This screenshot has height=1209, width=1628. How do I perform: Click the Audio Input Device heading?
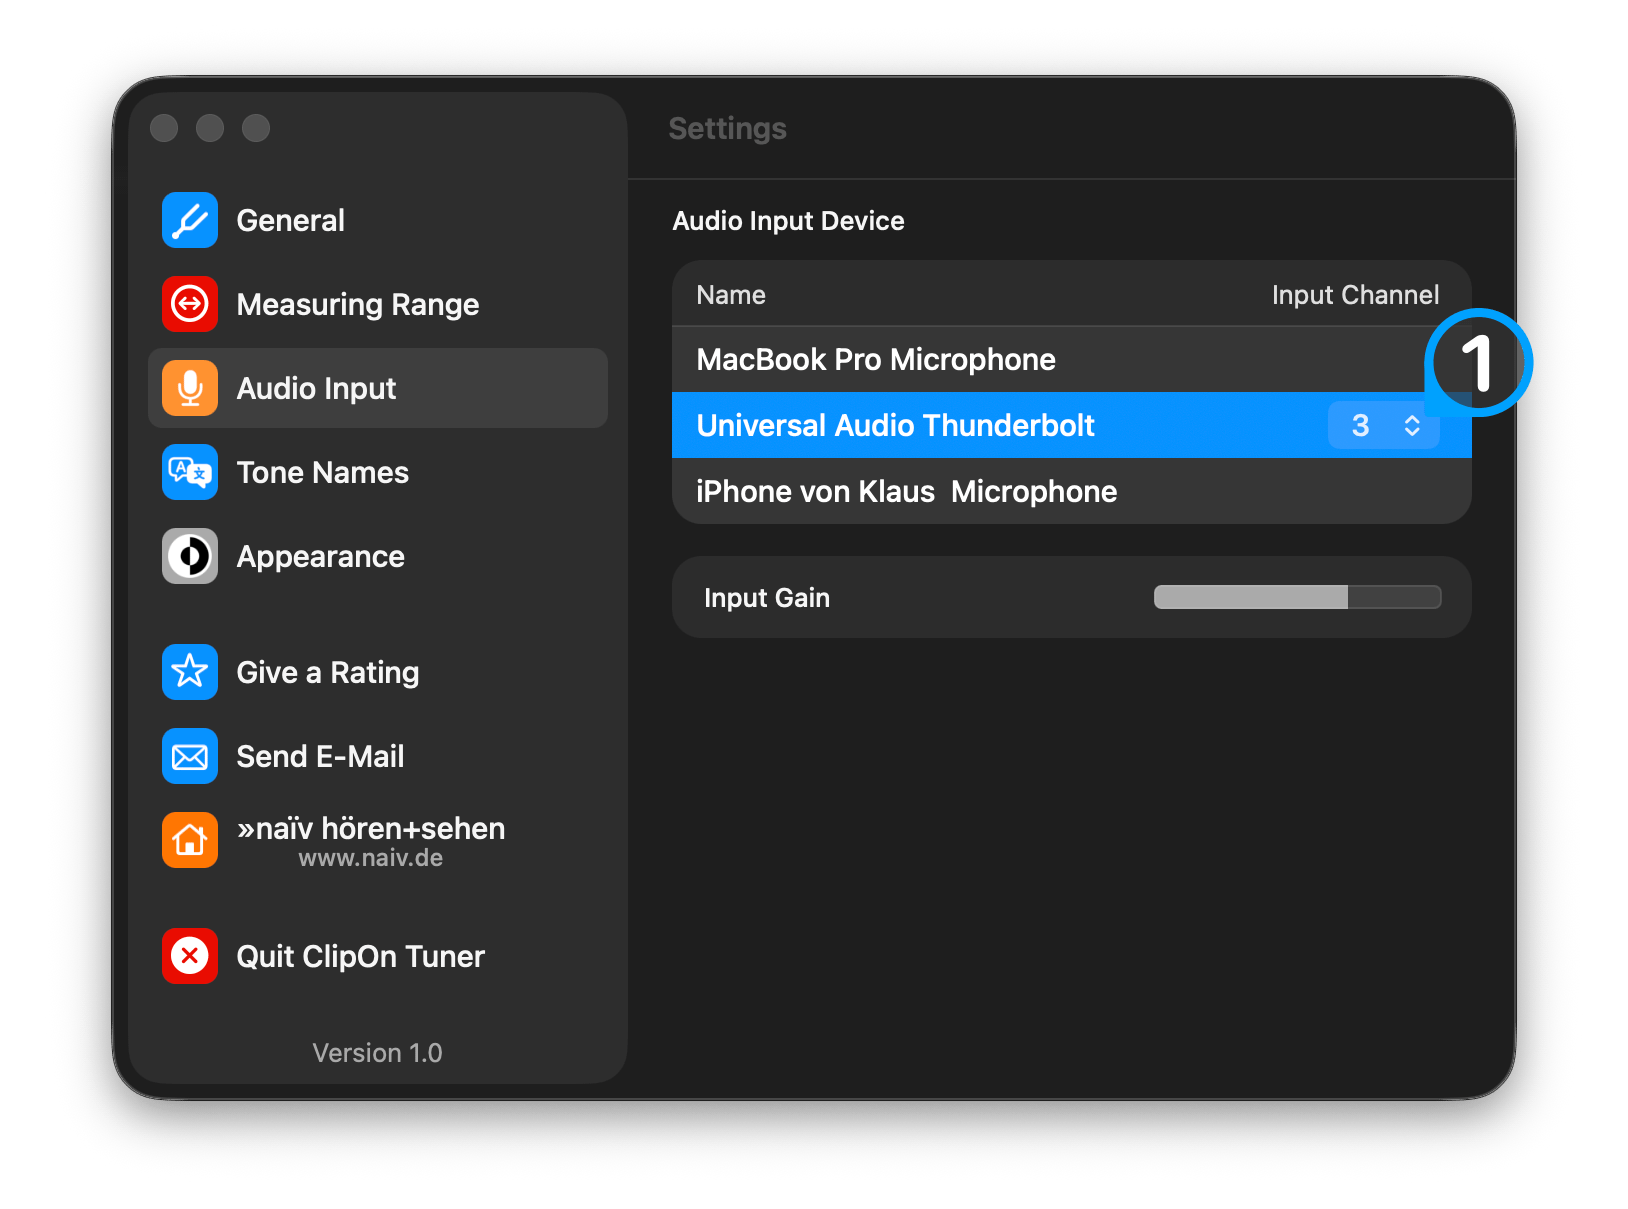[788, 221]
